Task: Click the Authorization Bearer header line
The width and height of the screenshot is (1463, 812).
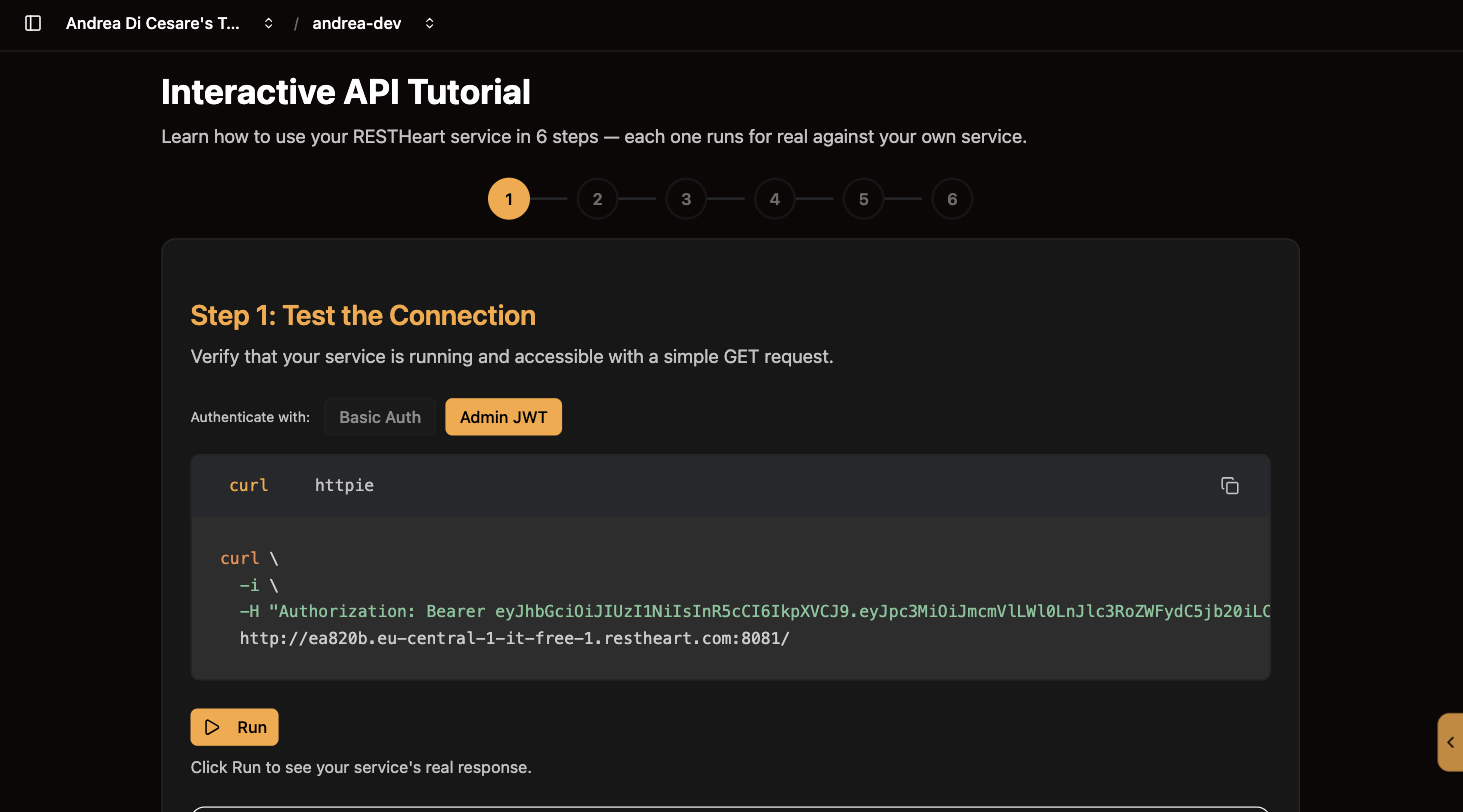Action: click(755, 611)
